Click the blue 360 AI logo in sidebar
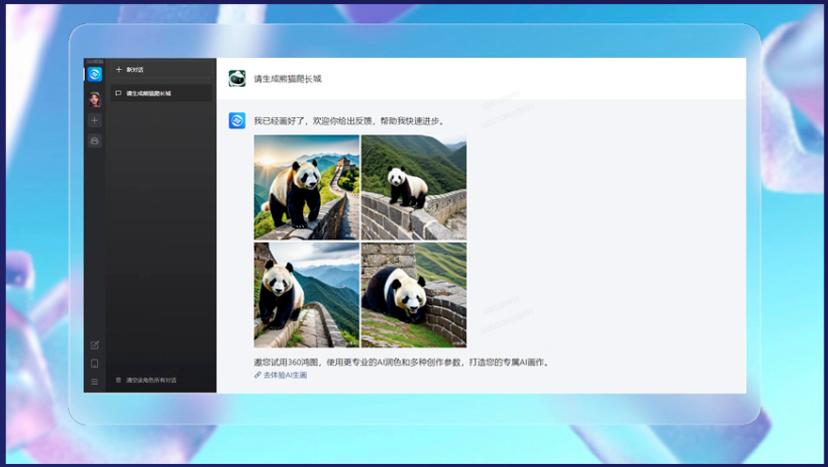This screenshot has width=828, height=467. 95,74
